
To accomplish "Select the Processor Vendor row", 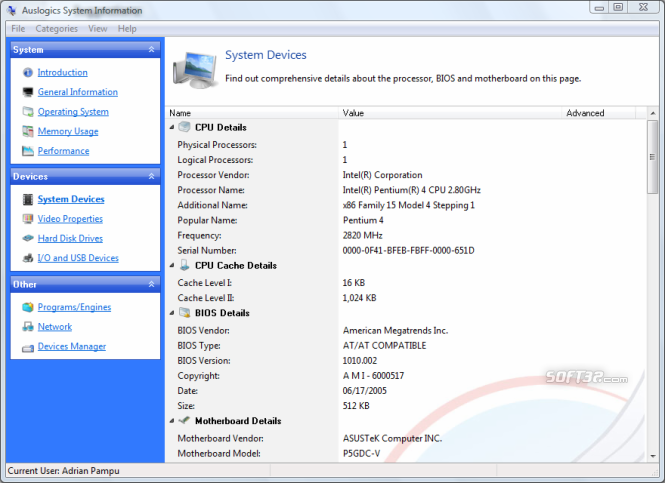I will [406, 175].
